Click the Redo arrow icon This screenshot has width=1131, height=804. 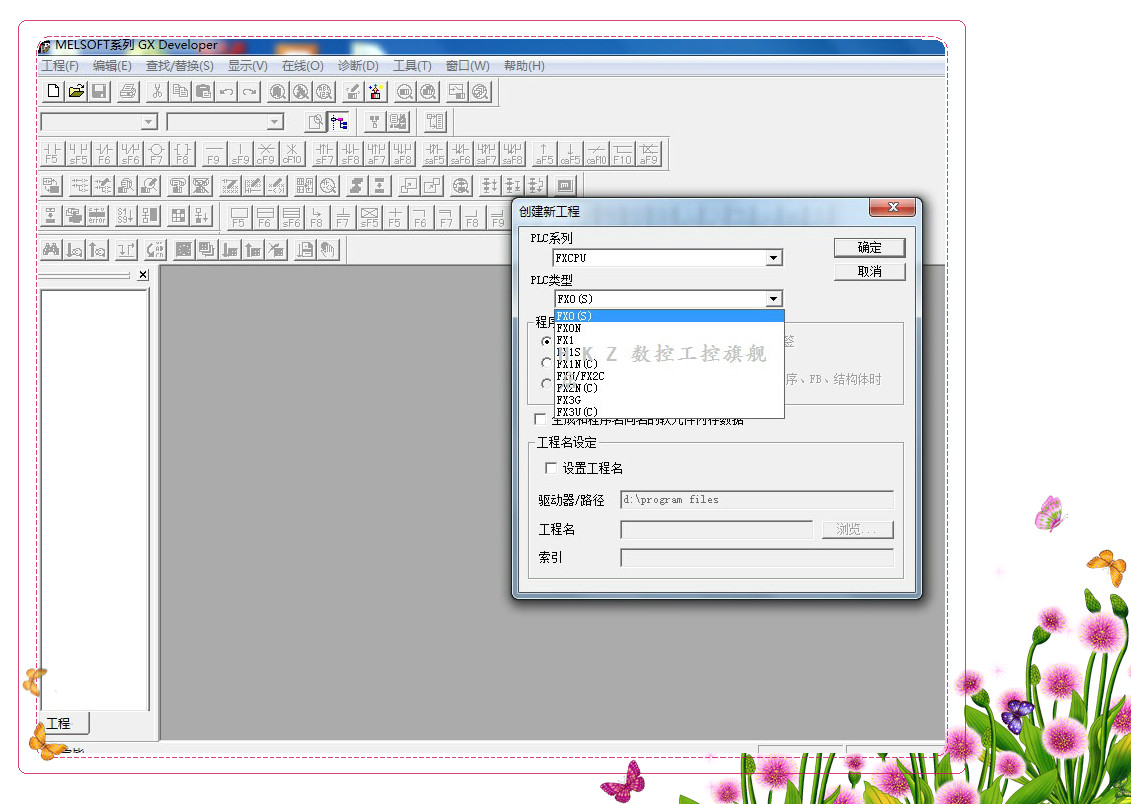[250, 92]
